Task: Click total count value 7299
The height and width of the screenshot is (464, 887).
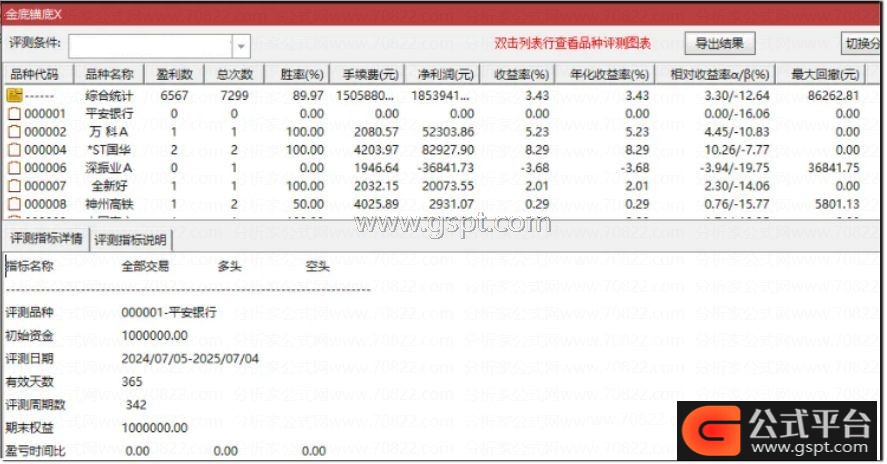Action: coord(234,96)
